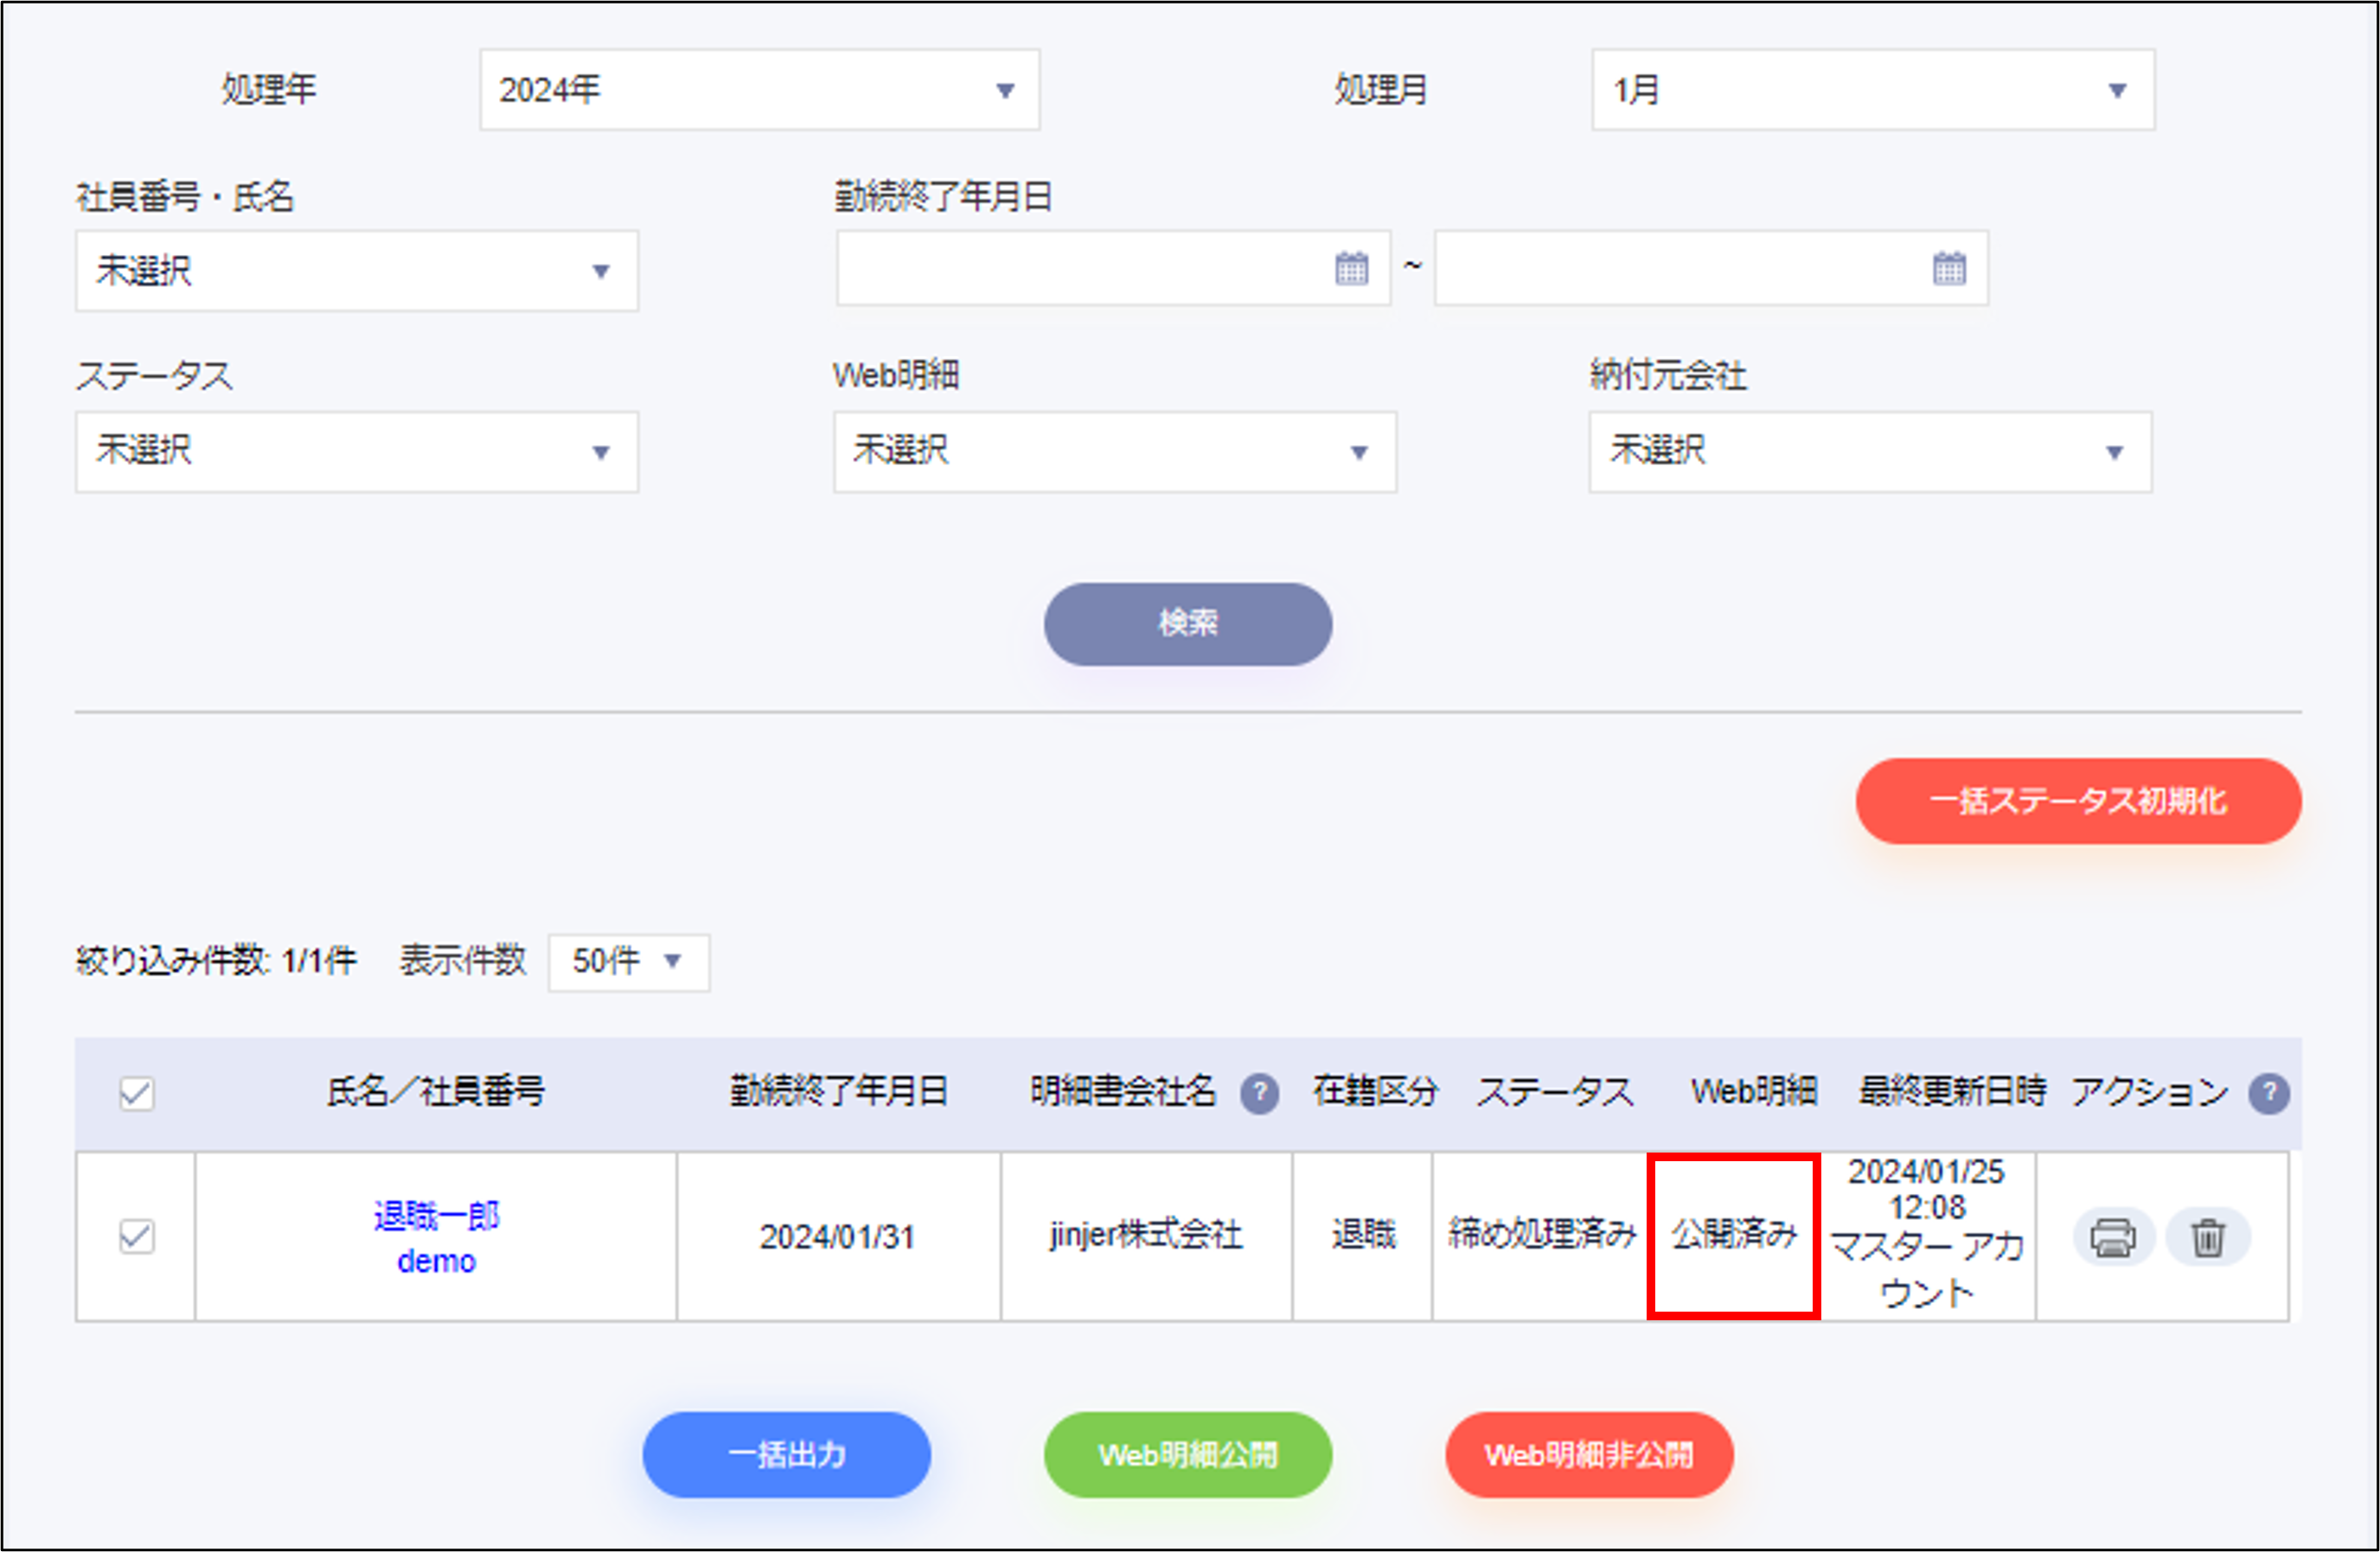View help tooltip next to アクション column

click(2270, 1093)
